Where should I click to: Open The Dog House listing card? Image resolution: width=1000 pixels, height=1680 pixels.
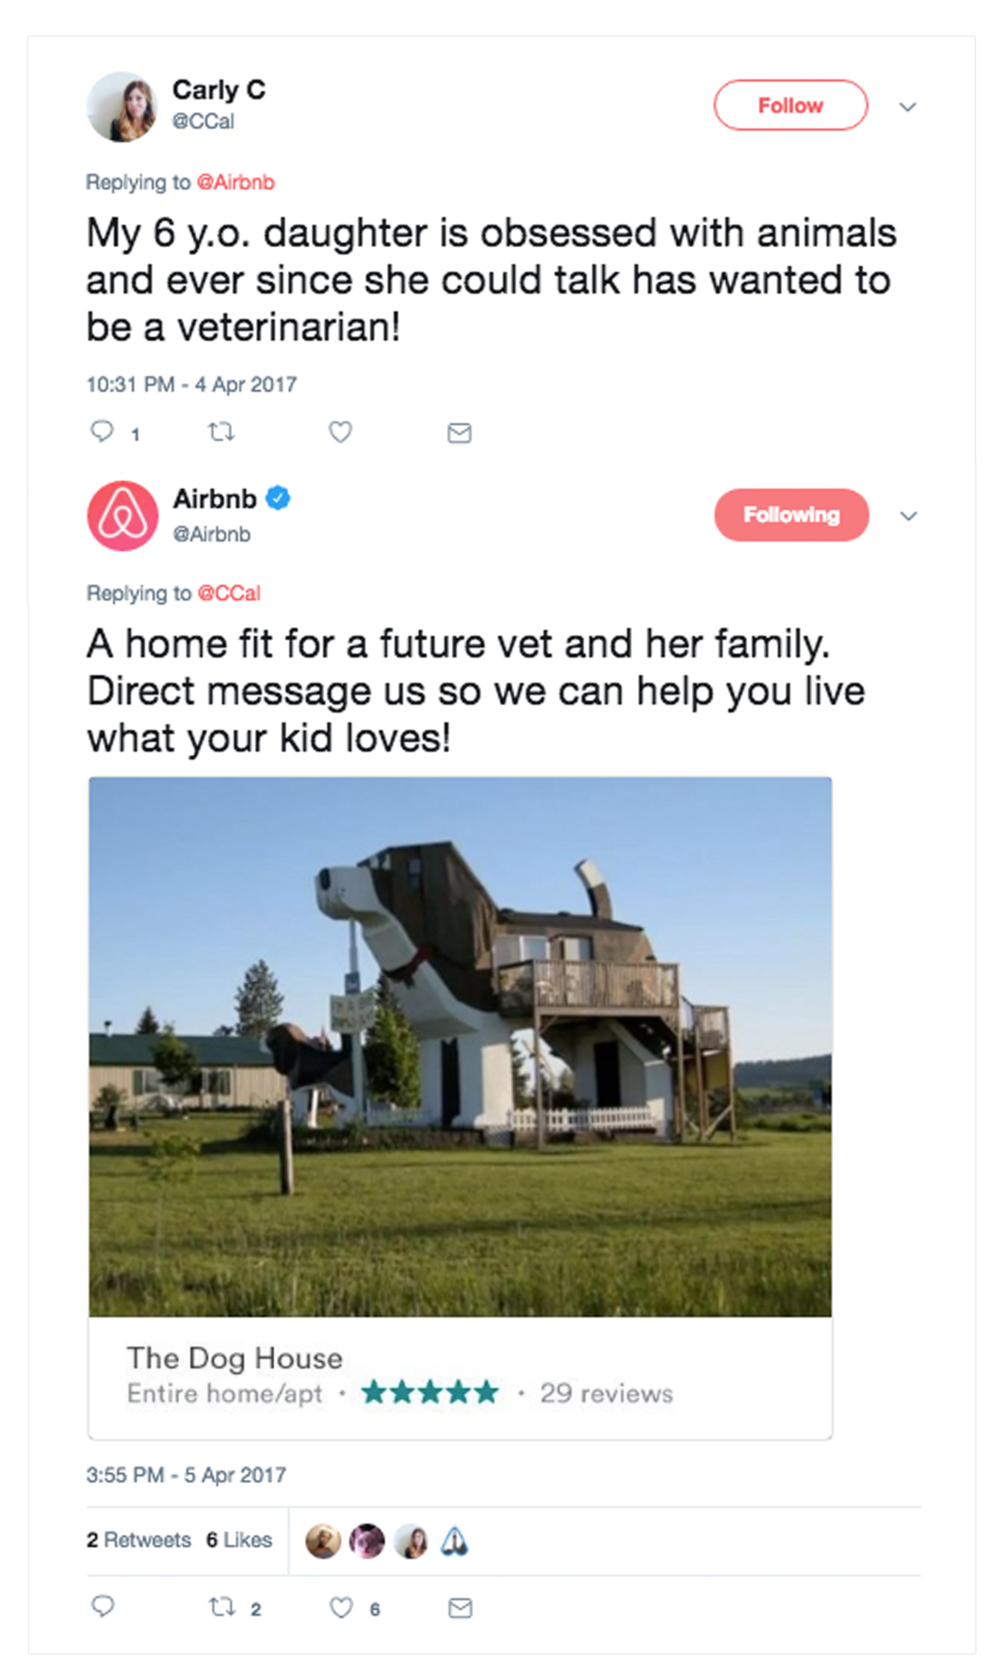pos(460,1377)
